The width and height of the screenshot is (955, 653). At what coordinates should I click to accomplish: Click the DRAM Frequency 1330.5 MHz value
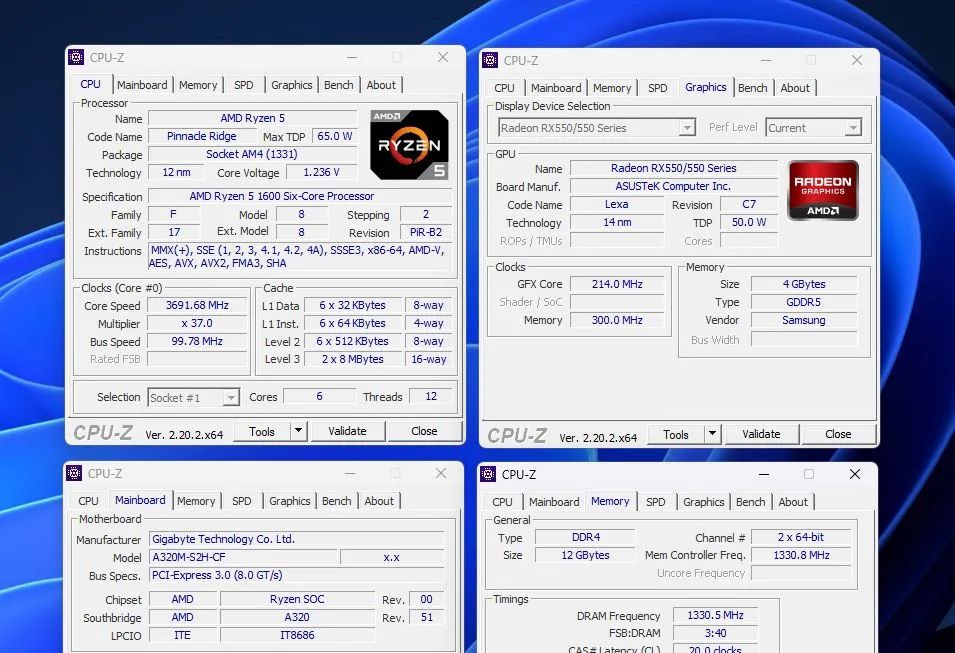pos(716,615)
